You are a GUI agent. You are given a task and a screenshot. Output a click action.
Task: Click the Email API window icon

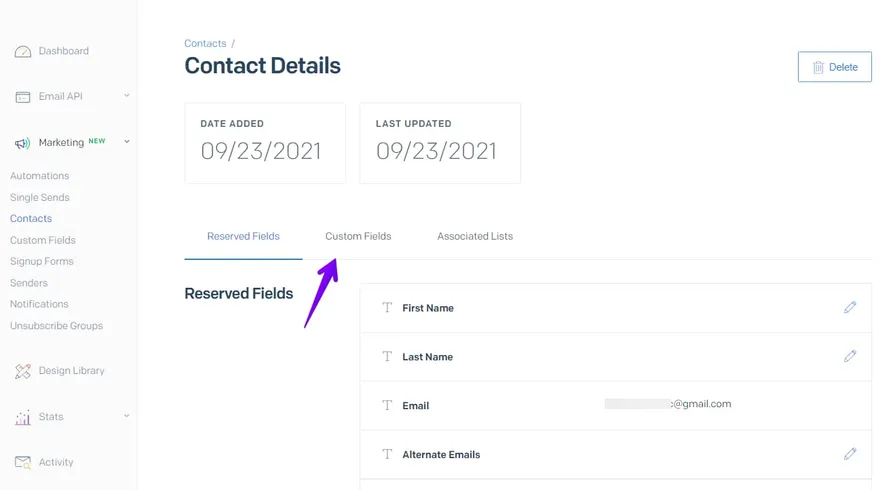point(22,97)
